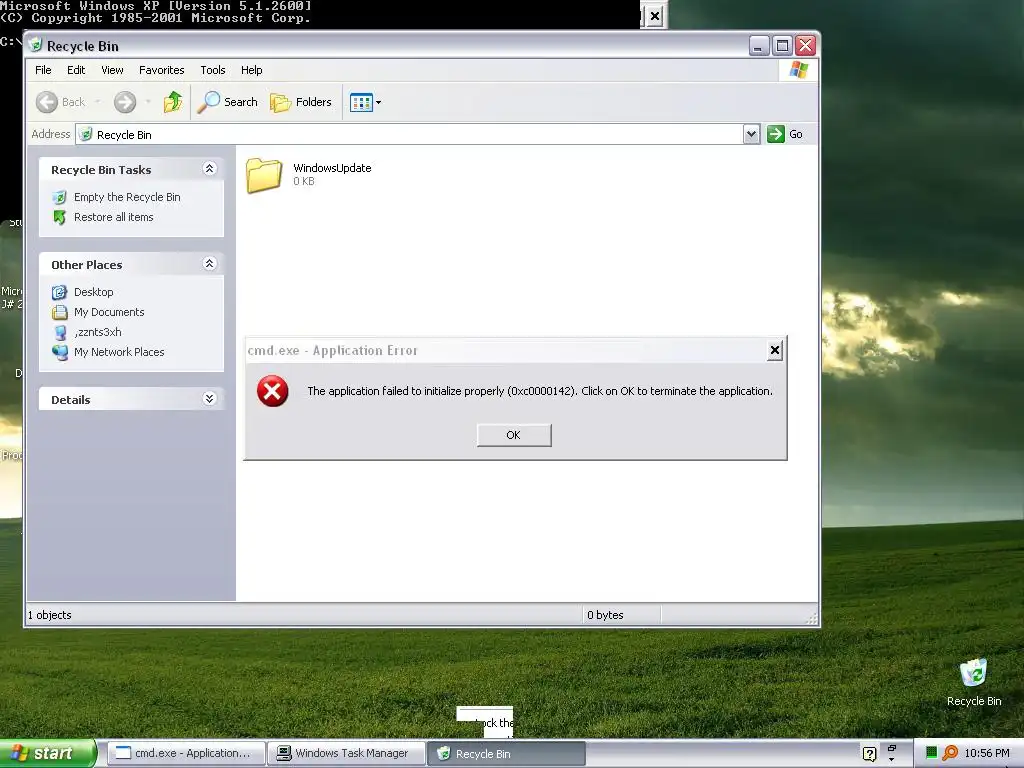
Task: Open the Favorites menu
Action: [x=161, y=70]
